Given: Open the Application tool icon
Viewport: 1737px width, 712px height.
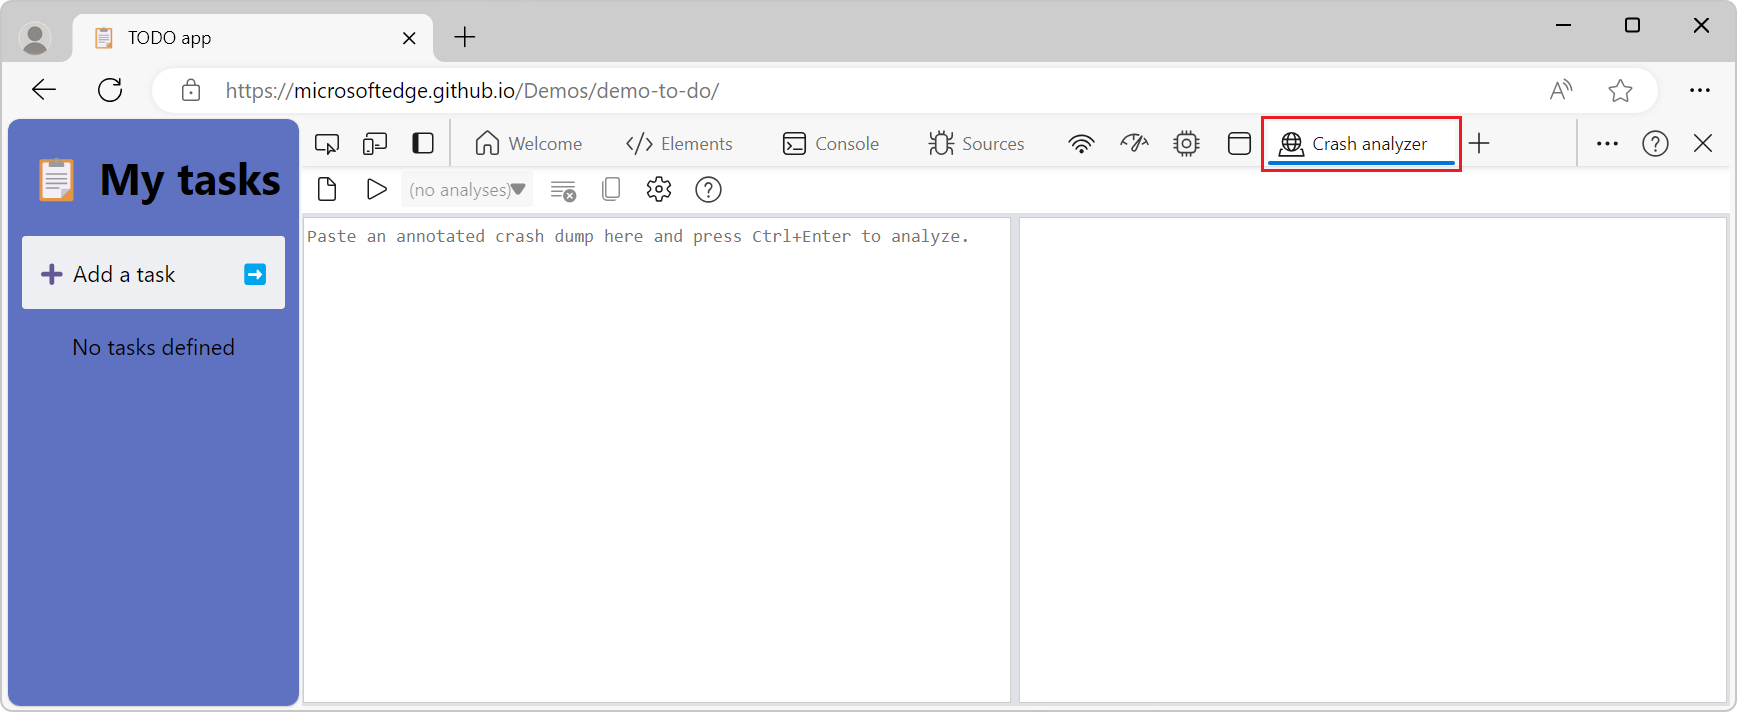Looking at the screenshot, I should point(1239,144).
